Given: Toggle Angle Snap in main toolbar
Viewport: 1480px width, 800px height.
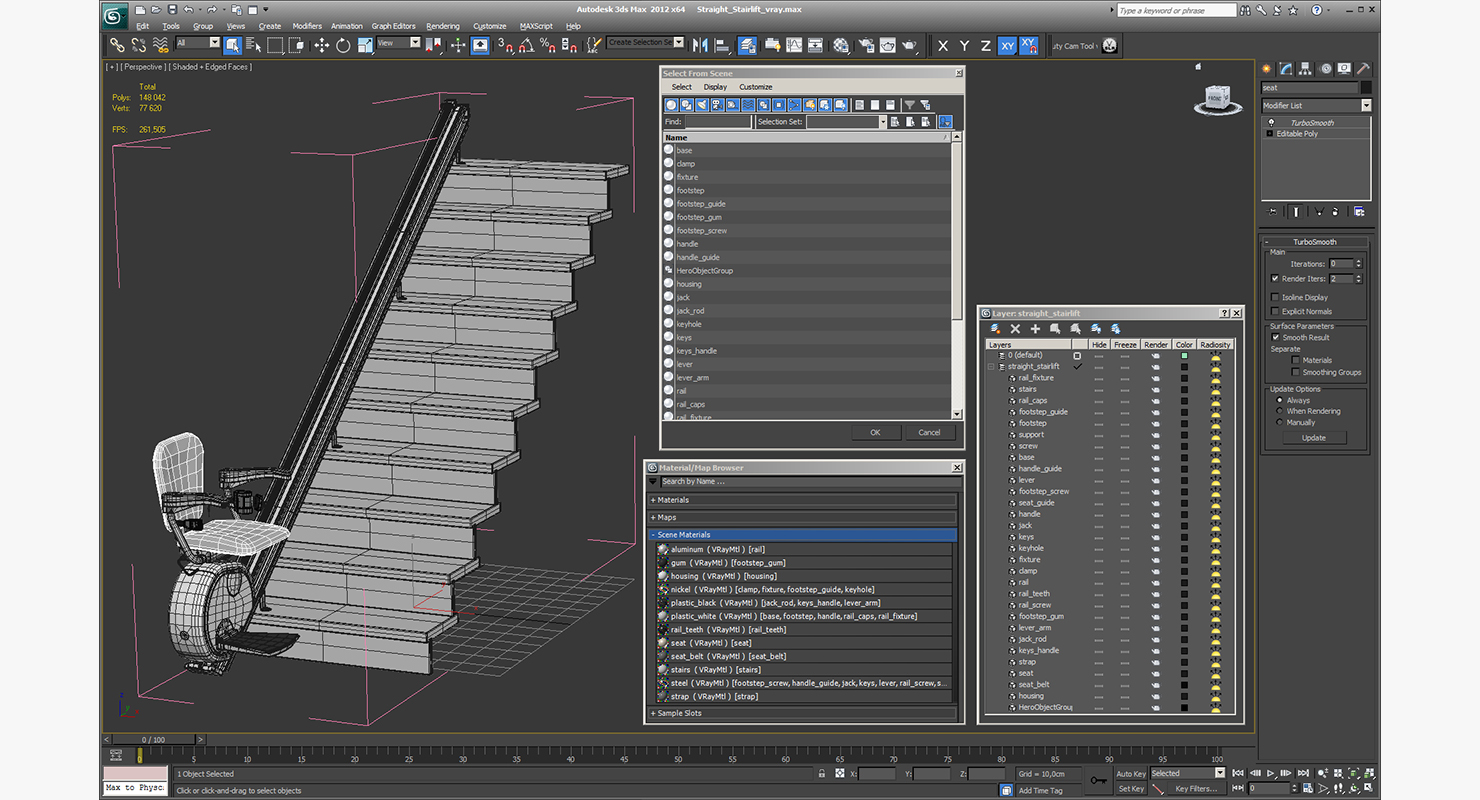Looking at the screenshot, I should 526,45.
